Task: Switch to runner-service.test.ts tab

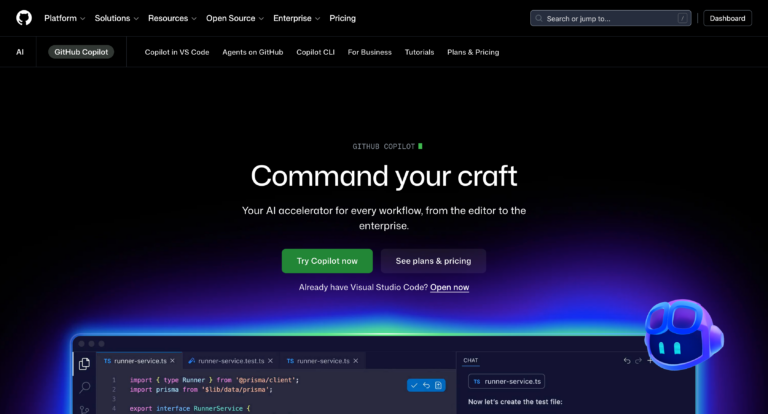Action: point(231,361)
